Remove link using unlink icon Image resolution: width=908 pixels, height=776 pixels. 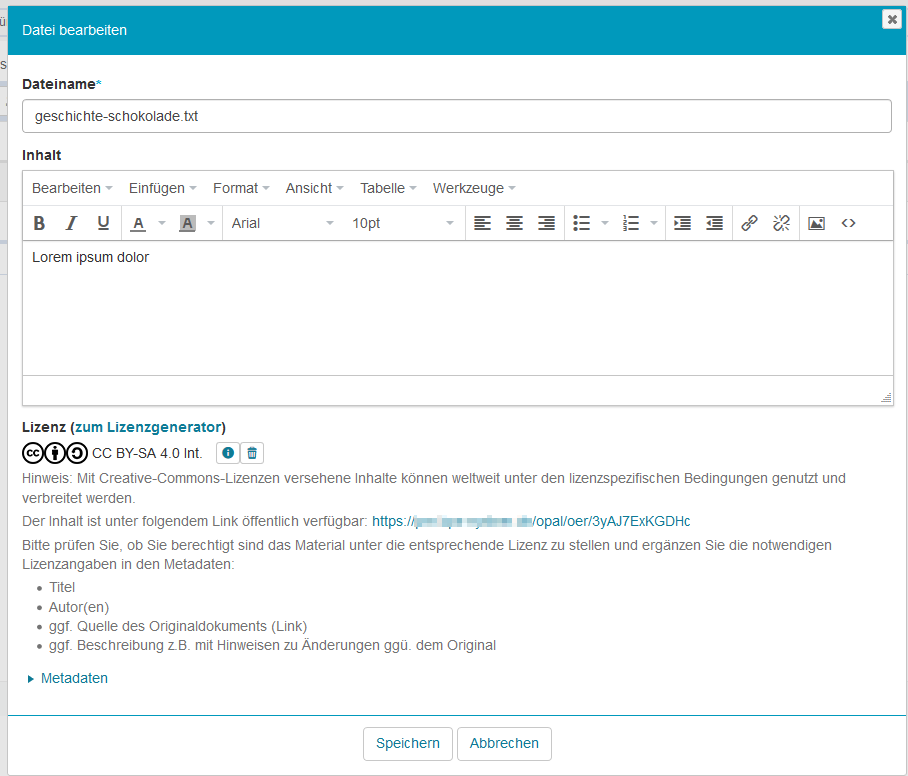(781, 223)
